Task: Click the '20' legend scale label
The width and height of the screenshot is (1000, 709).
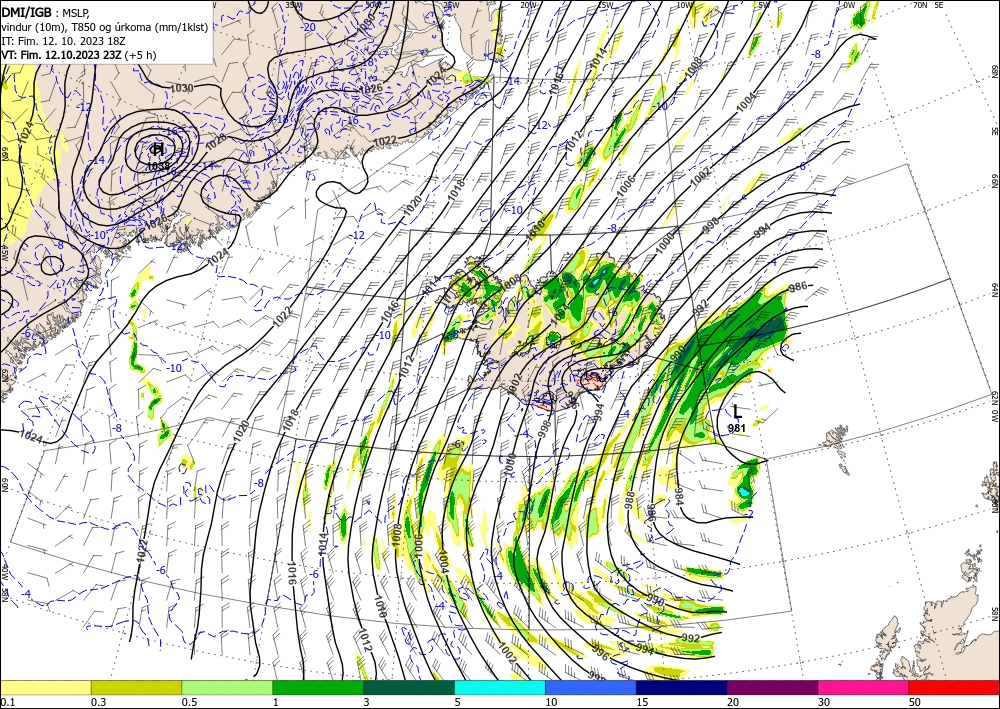Action: (x=733, y=702)
